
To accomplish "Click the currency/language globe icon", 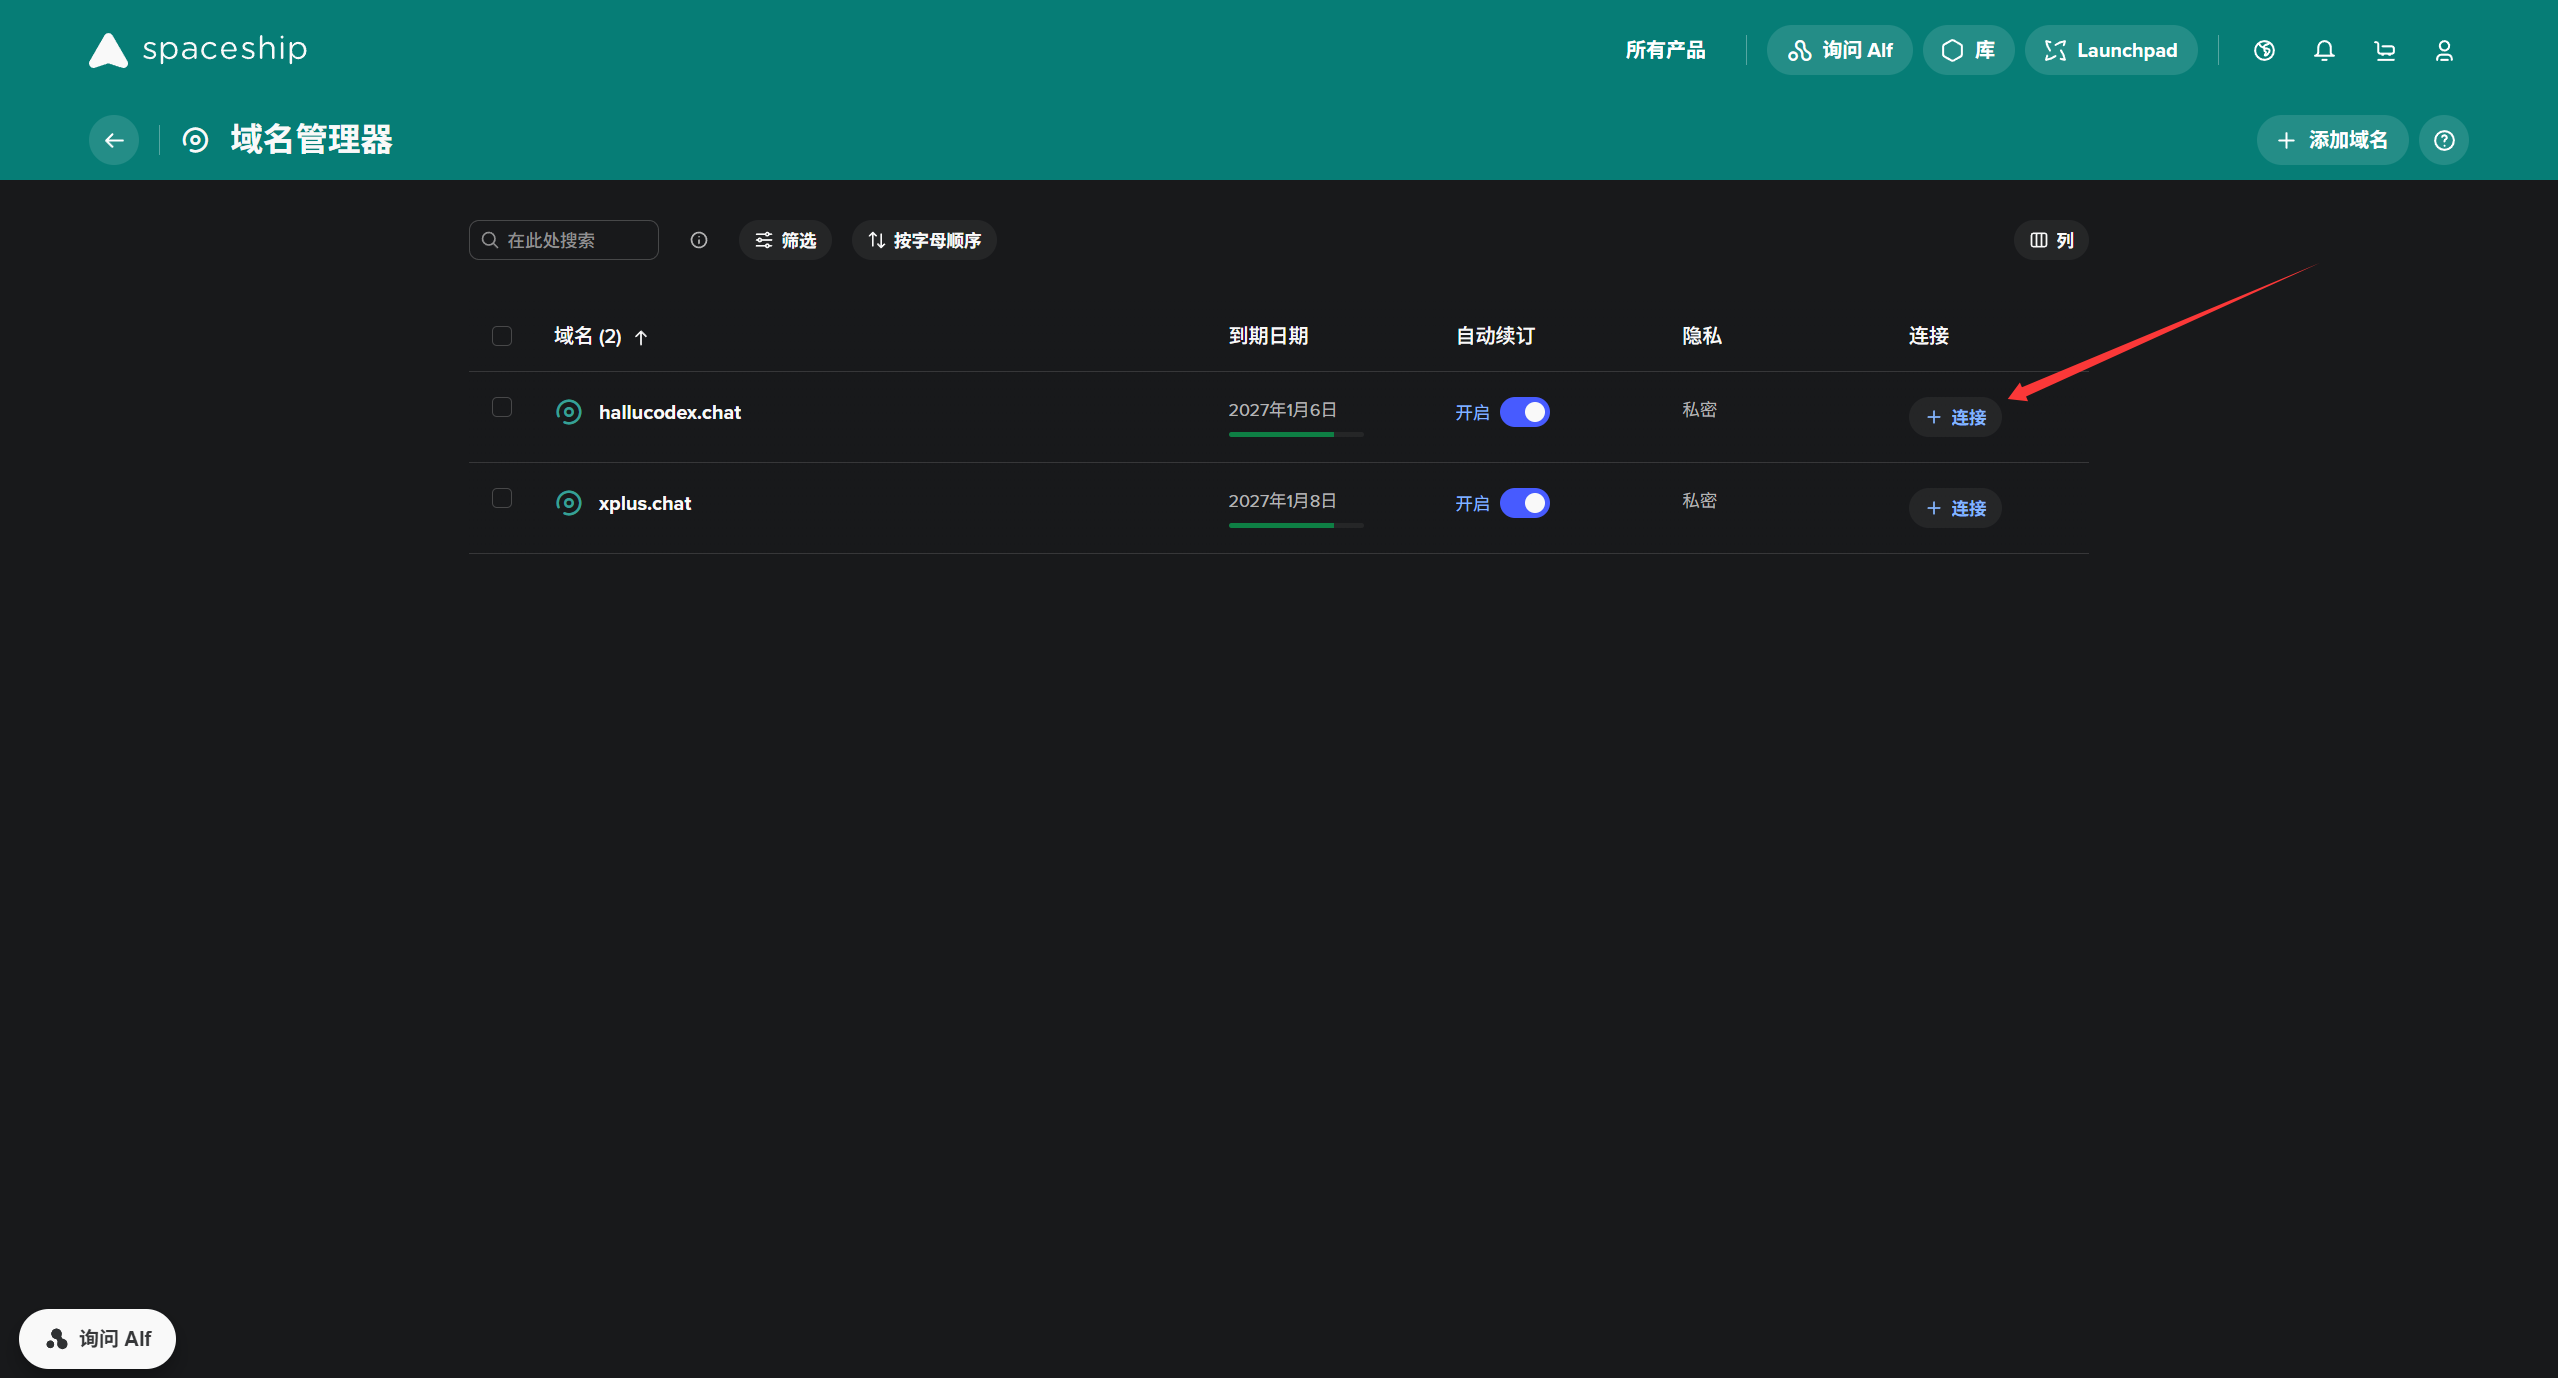I will coord(2264,50).
